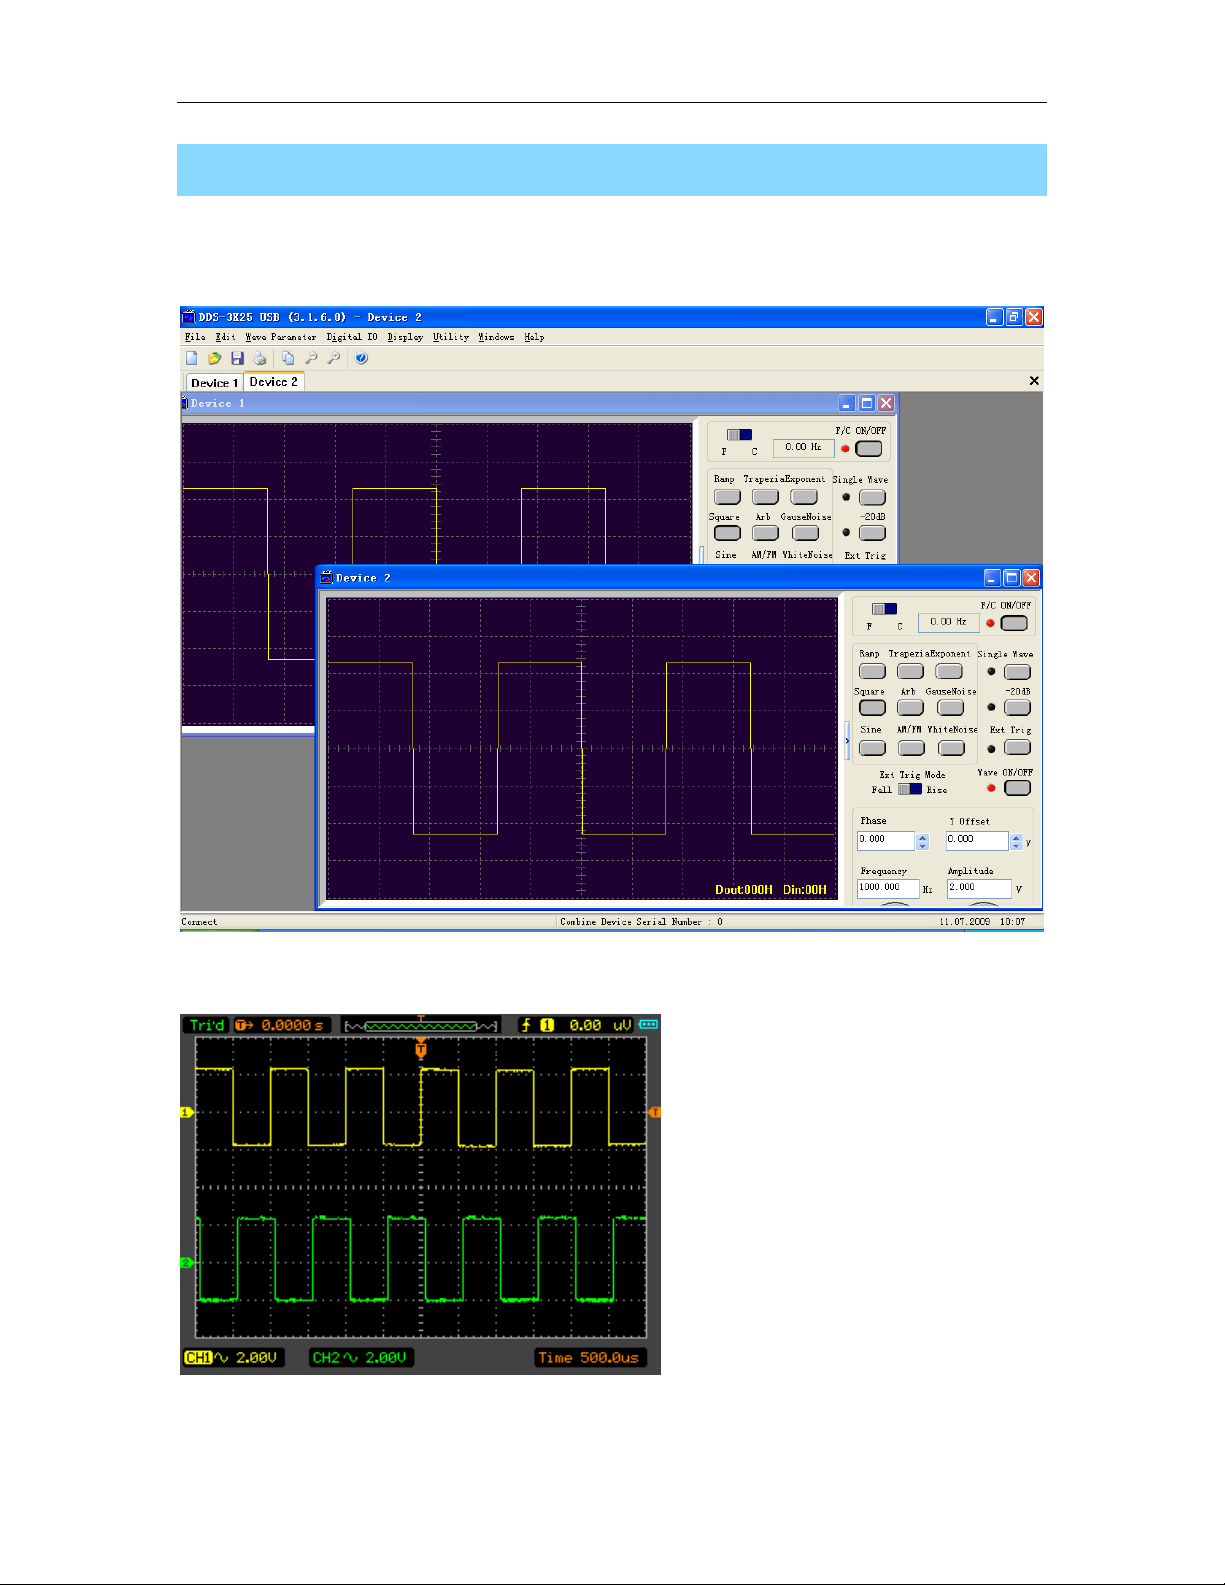Flip the F/C slide switch in Device 1
The image size is (1225, 1585).
739,435
